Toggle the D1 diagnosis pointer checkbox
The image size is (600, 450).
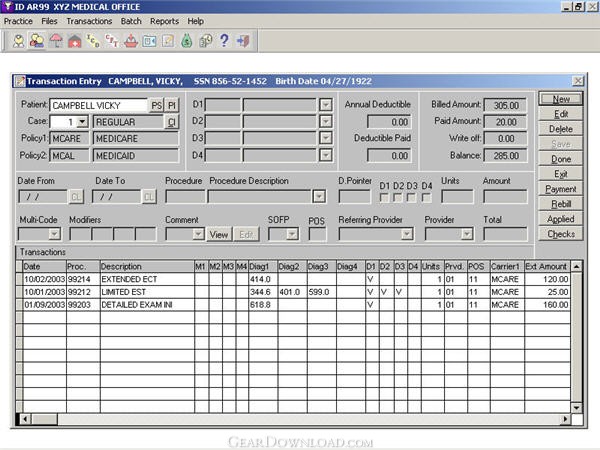384,197
